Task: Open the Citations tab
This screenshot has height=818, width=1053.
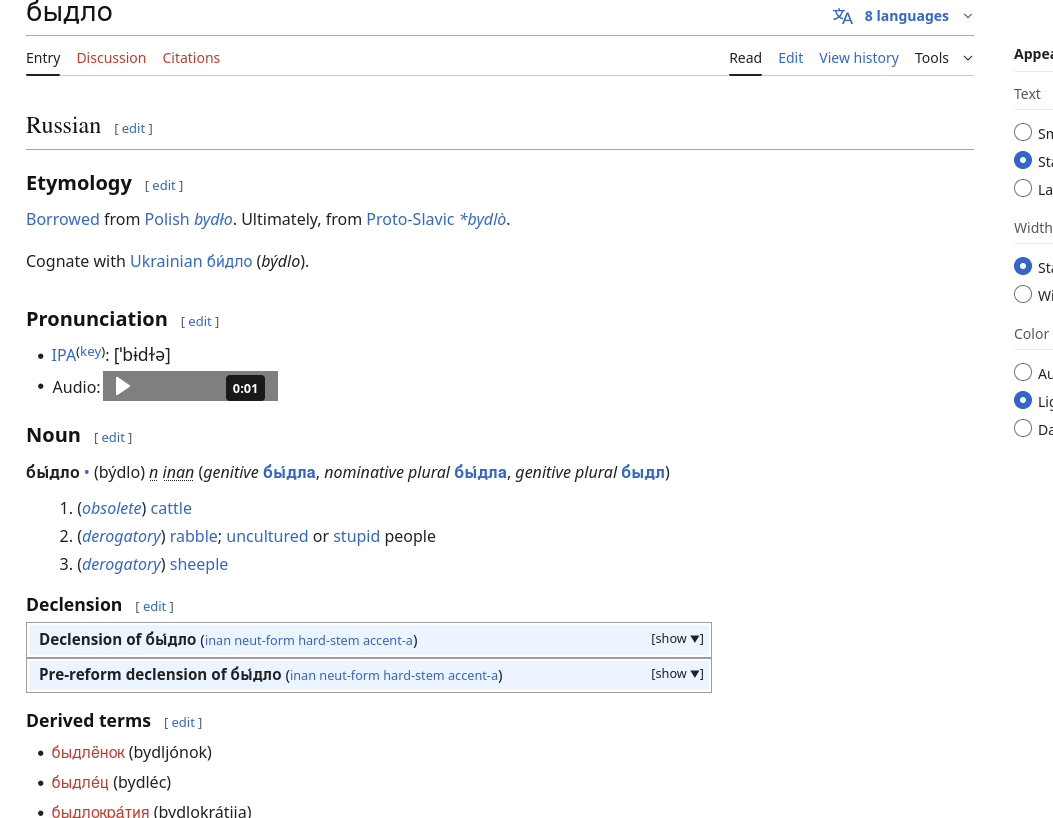Action: coord(191,58)
